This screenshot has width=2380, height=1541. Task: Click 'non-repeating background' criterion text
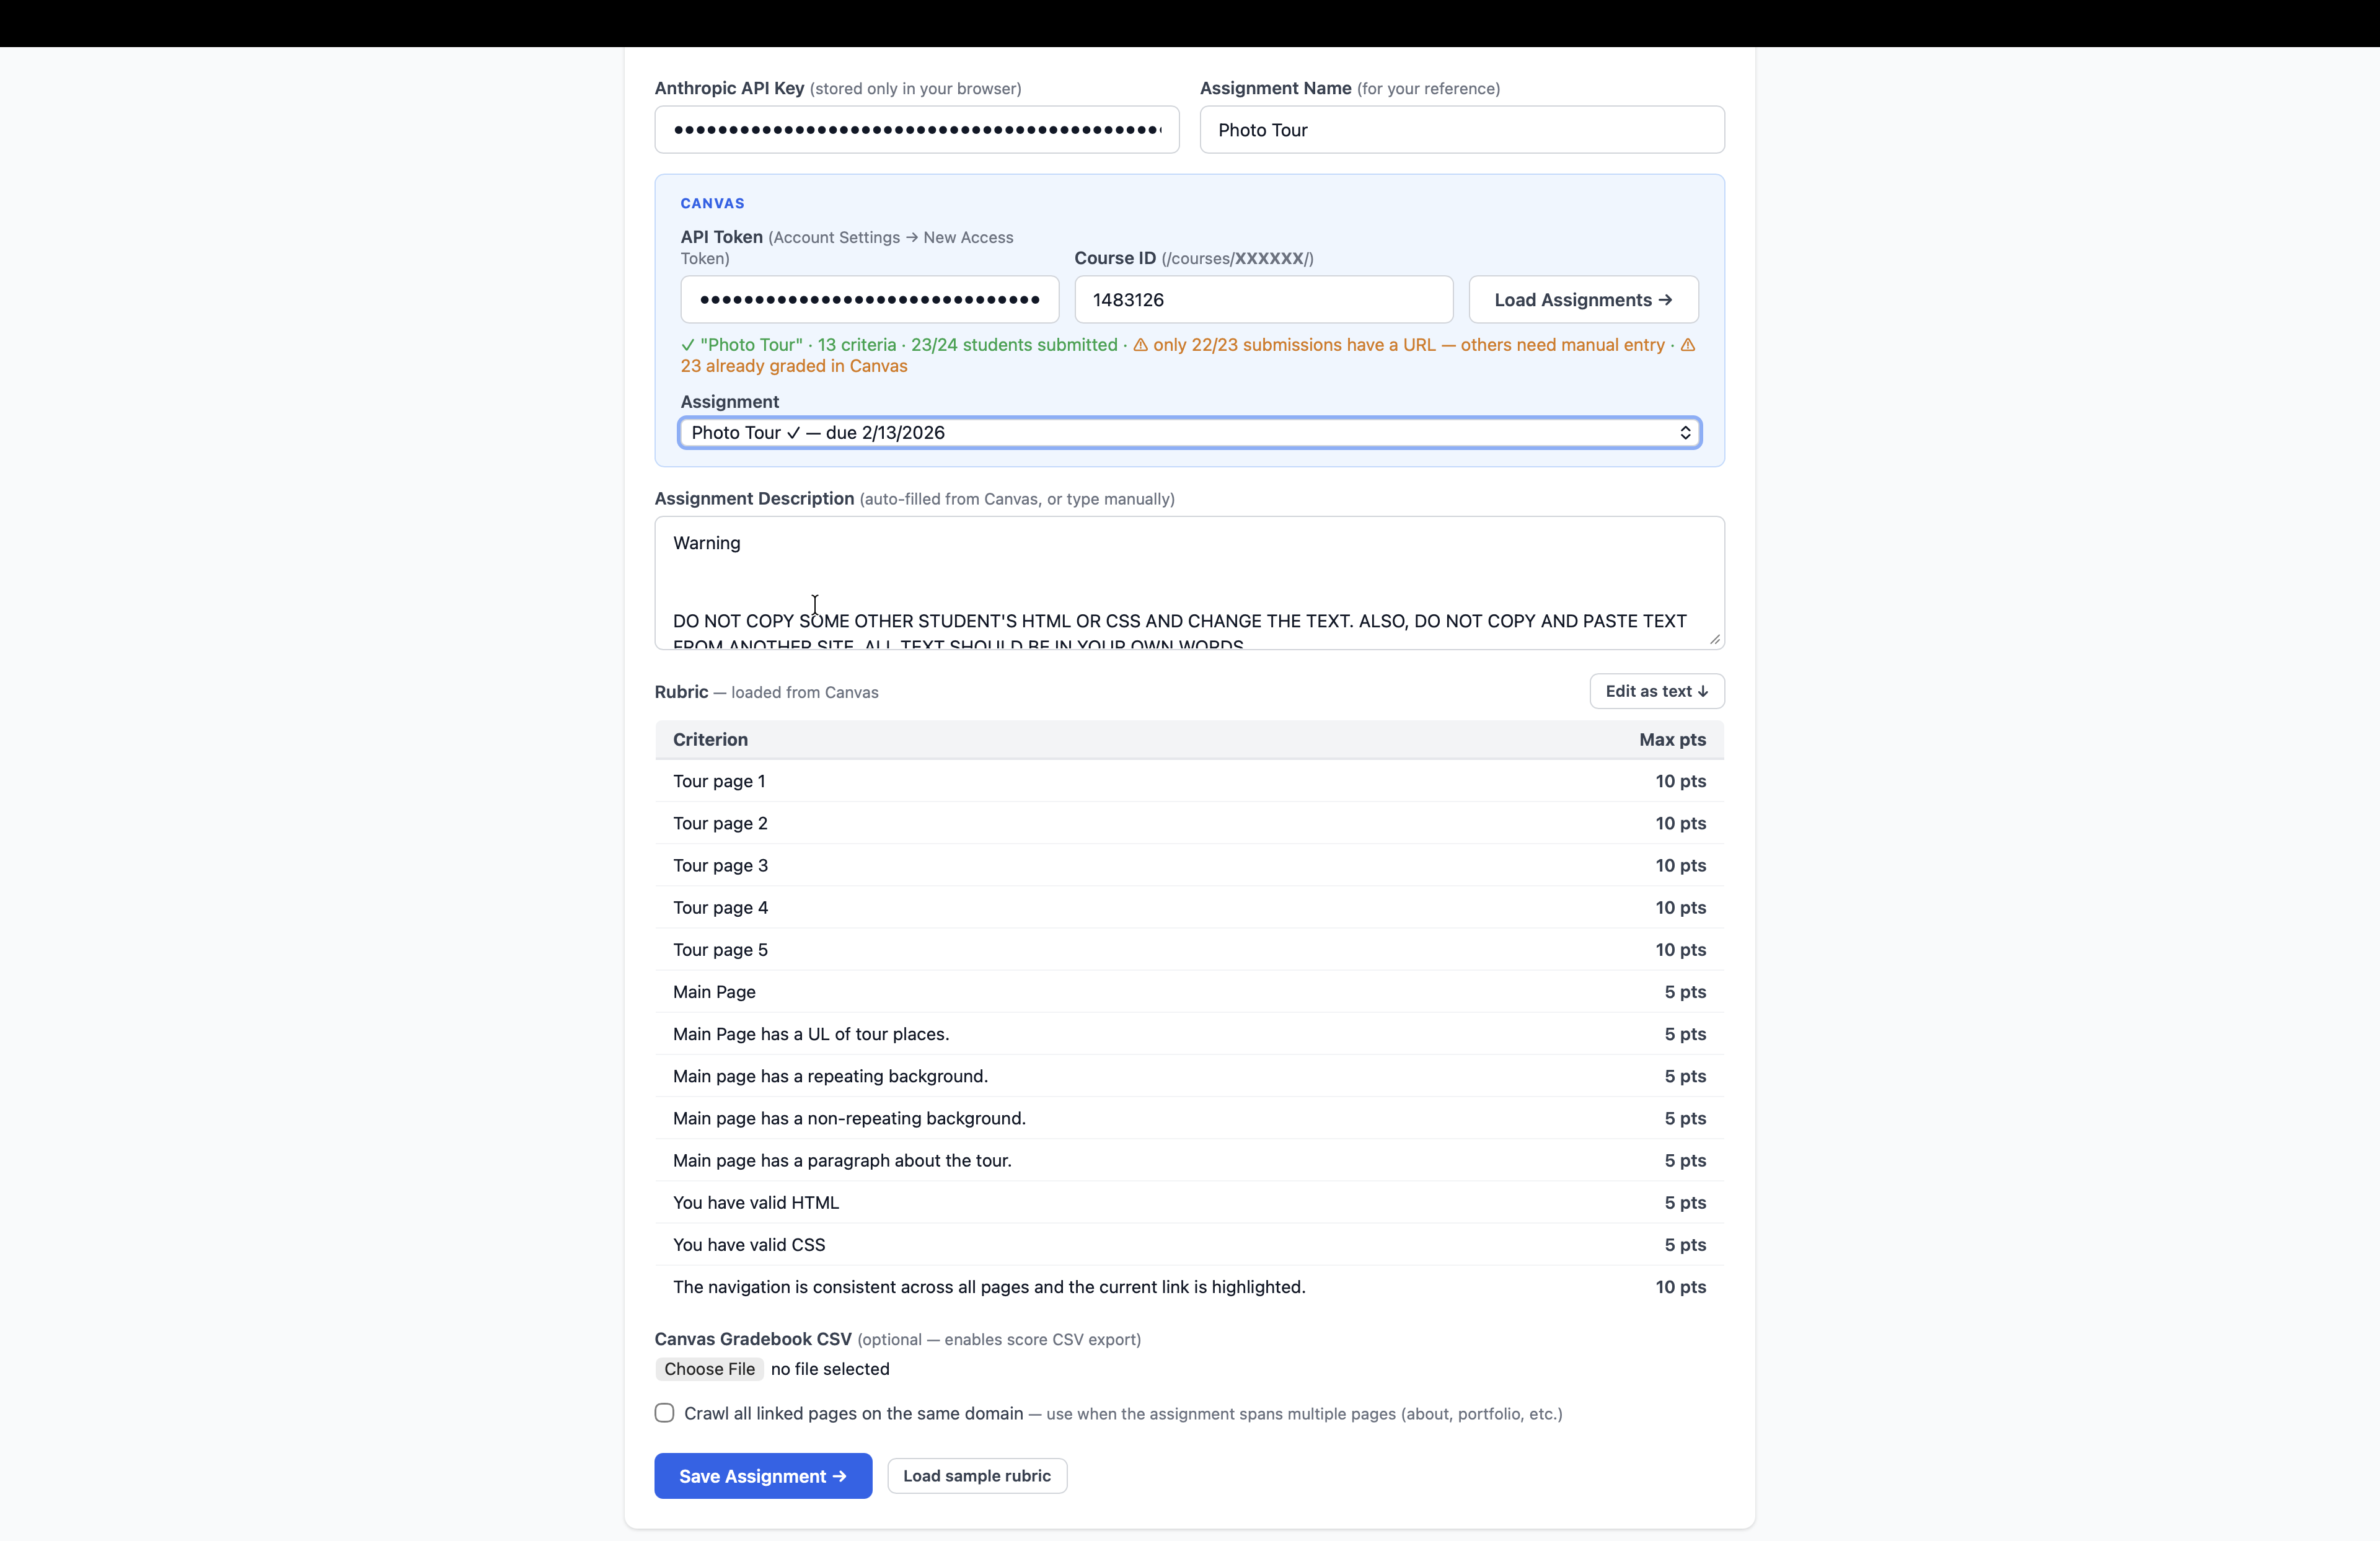pos(849,1118)
